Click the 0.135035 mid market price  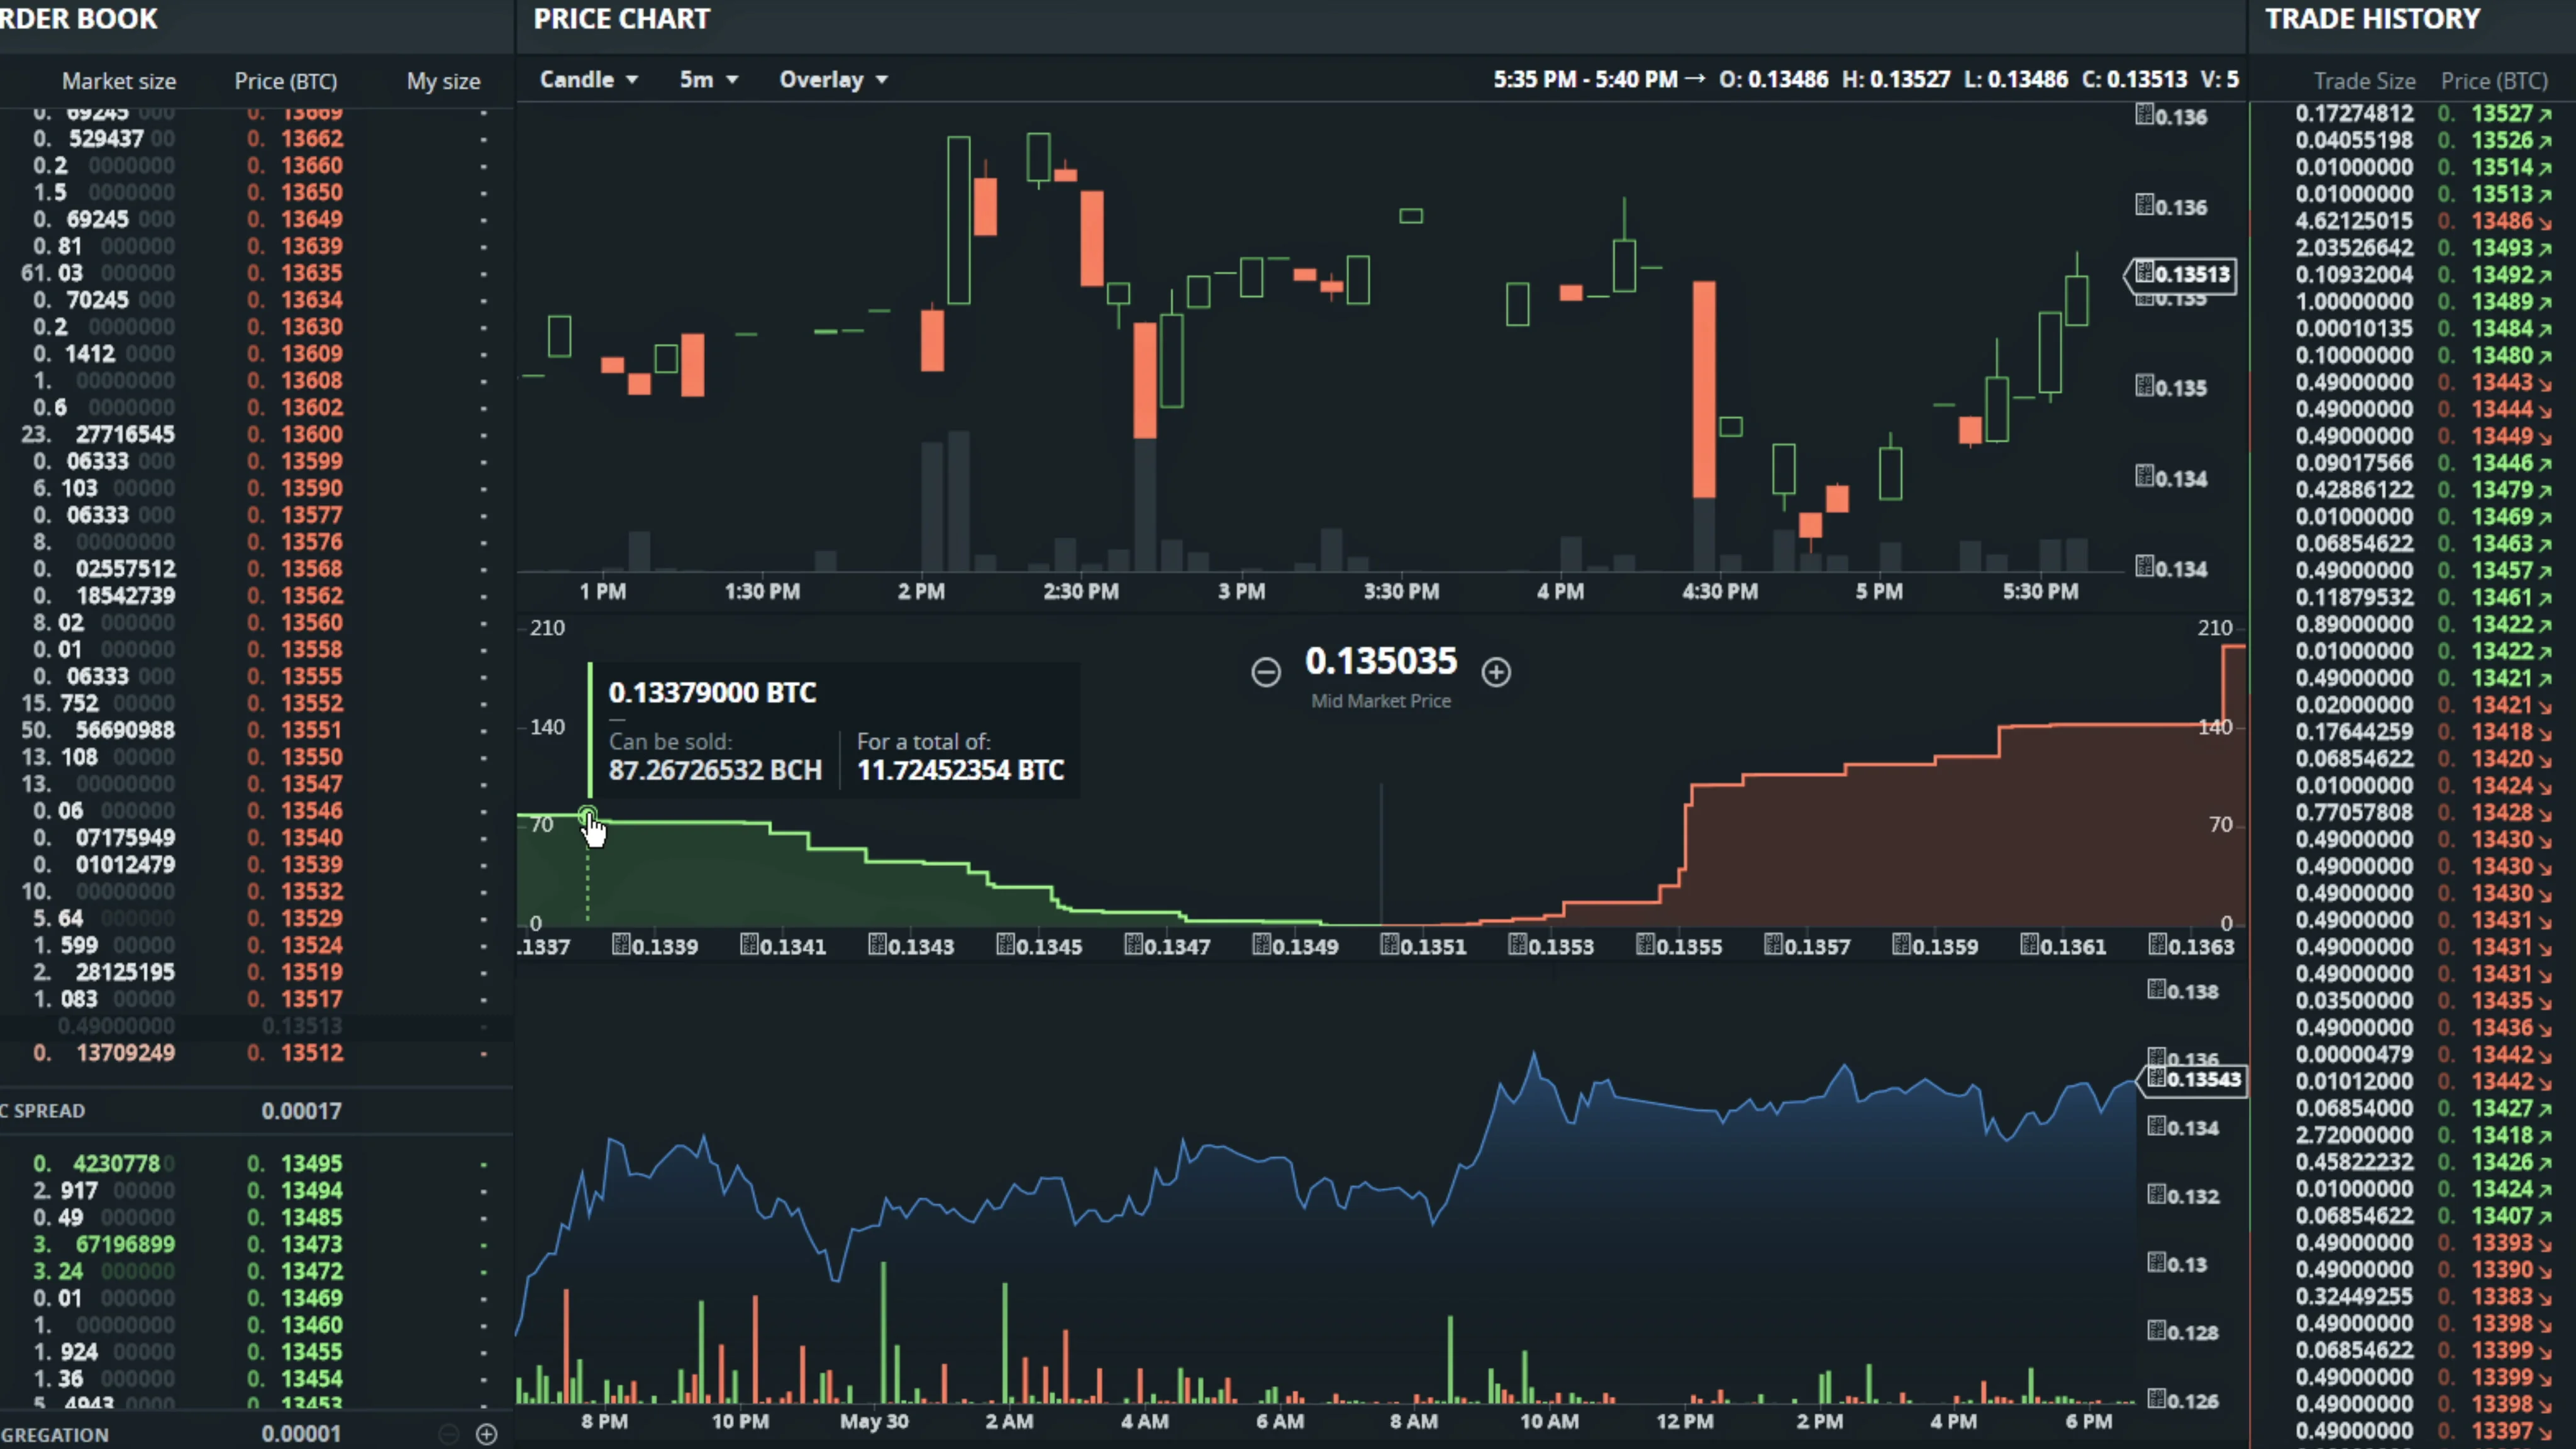point(1381,662)
